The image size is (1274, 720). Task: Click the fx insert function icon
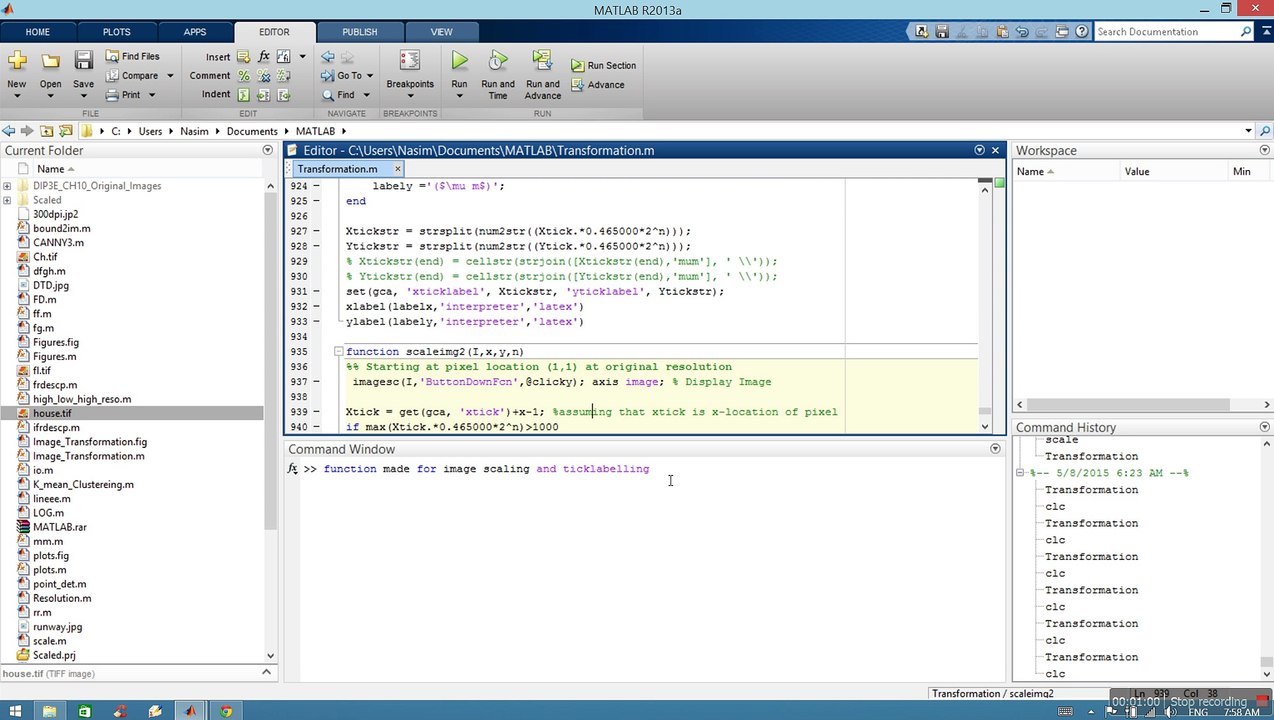(x=264, y=57)
